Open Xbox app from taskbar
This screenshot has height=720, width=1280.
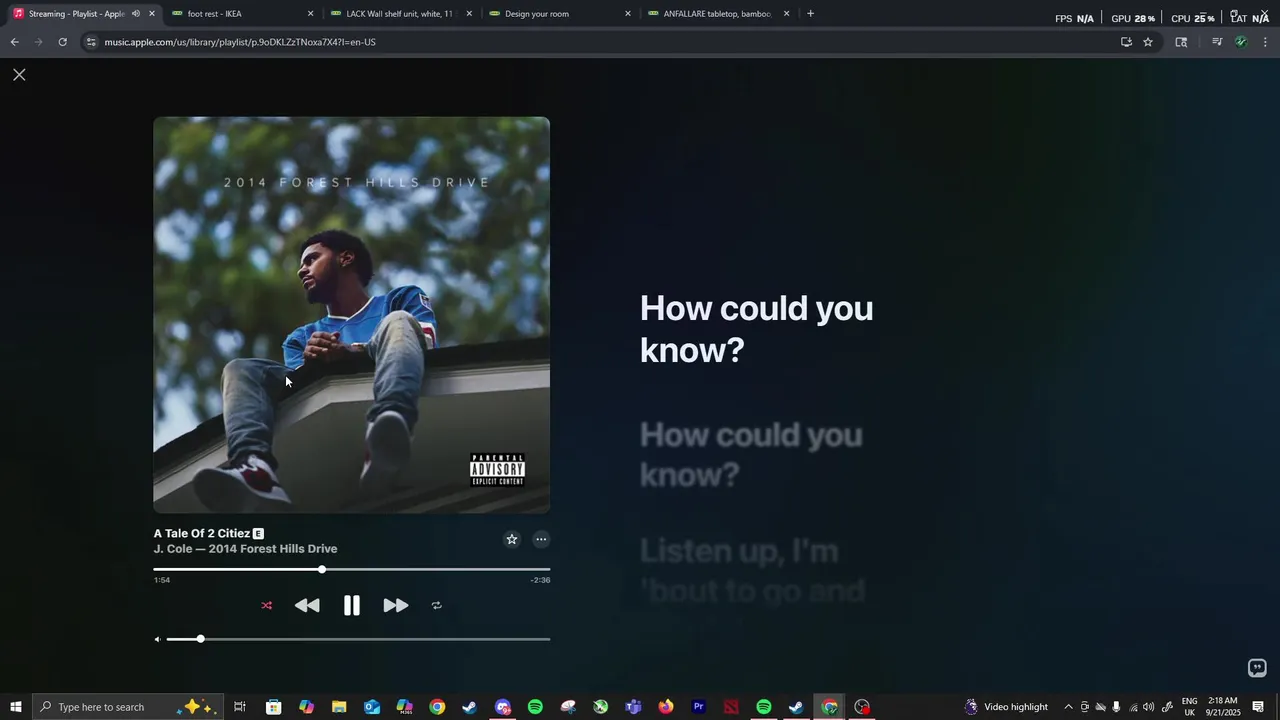click(601, 707)
